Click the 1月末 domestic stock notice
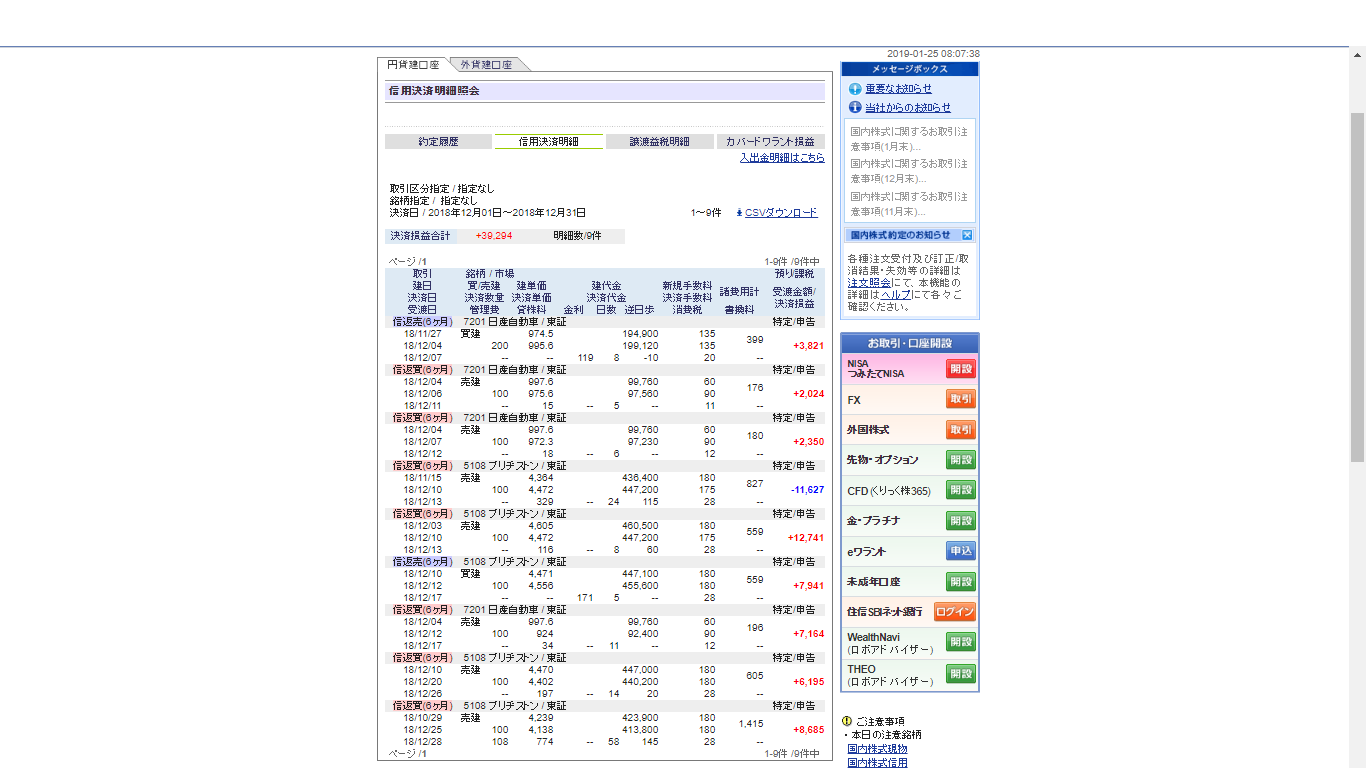This screenshot has height=768, width=1366. [x=909, y=139]
